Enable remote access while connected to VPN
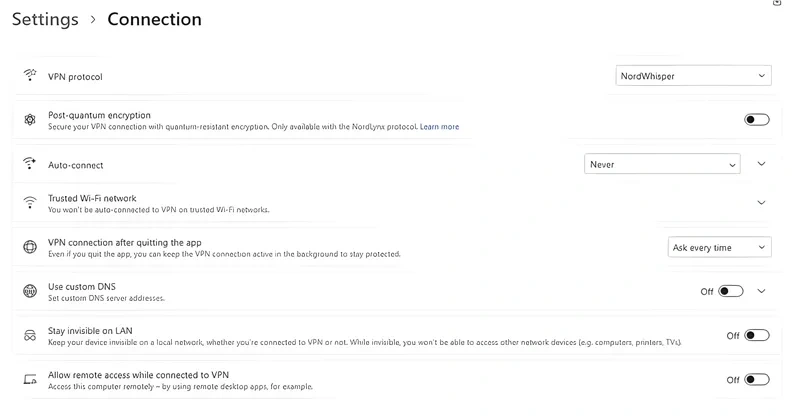This screenshot has height=419, width=800. click(x=757, y=380)
